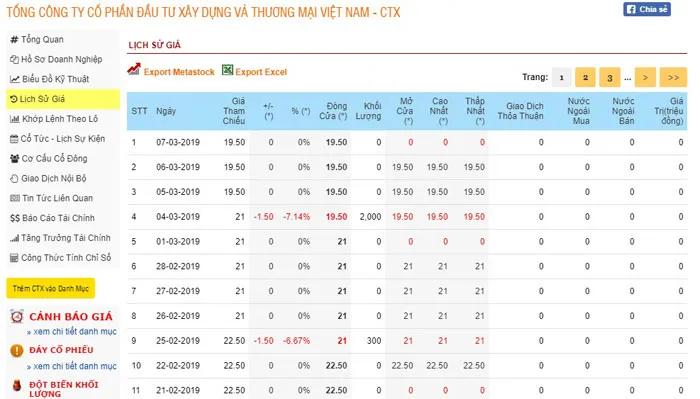Click the Export Excel spreadsheet icon
The height and width of the screenshot is (399, 700).
(228, 70)
